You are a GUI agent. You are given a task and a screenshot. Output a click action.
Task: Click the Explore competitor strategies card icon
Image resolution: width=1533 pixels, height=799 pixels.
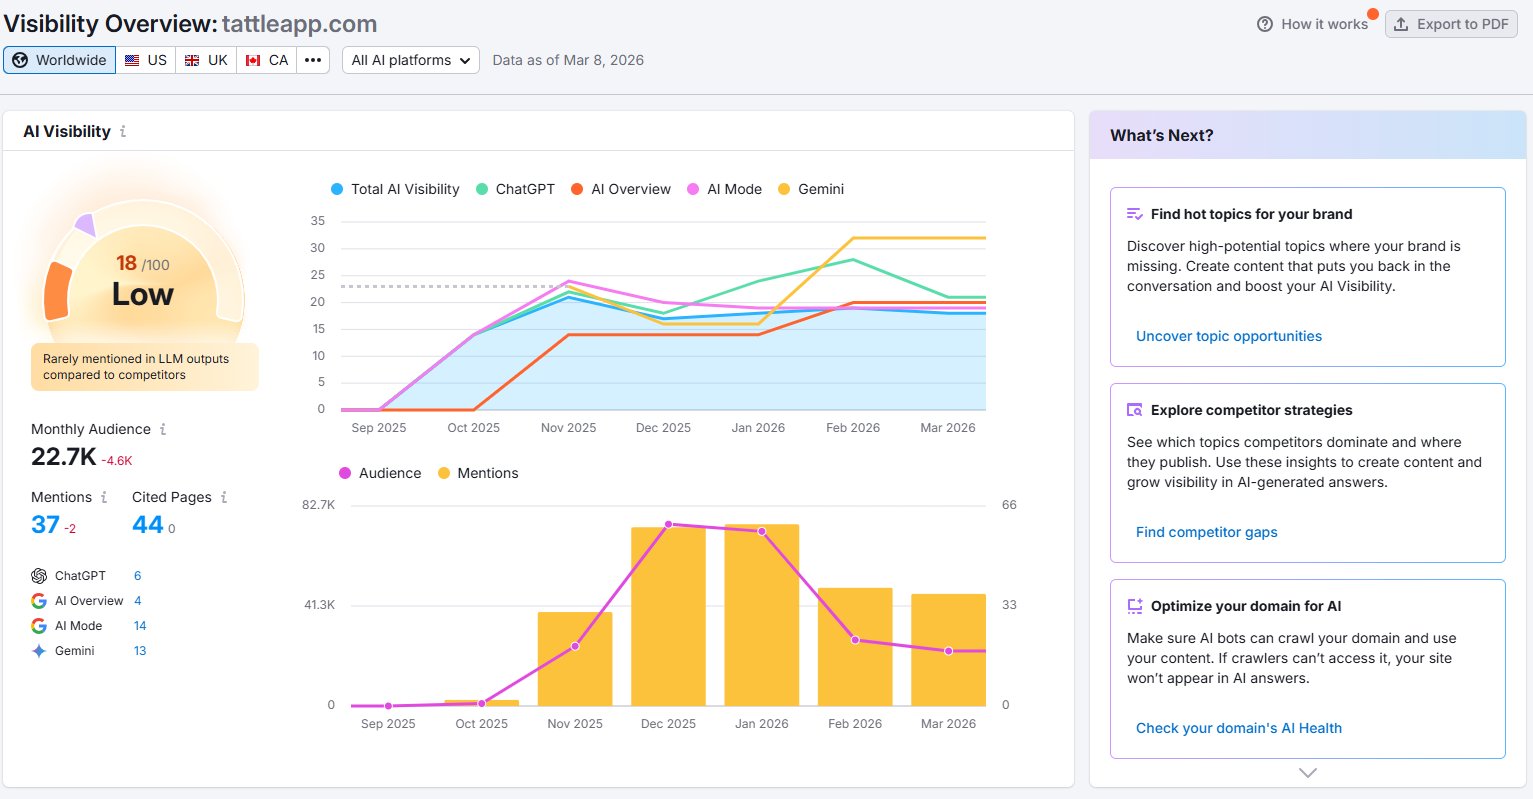click(1134, 410)
